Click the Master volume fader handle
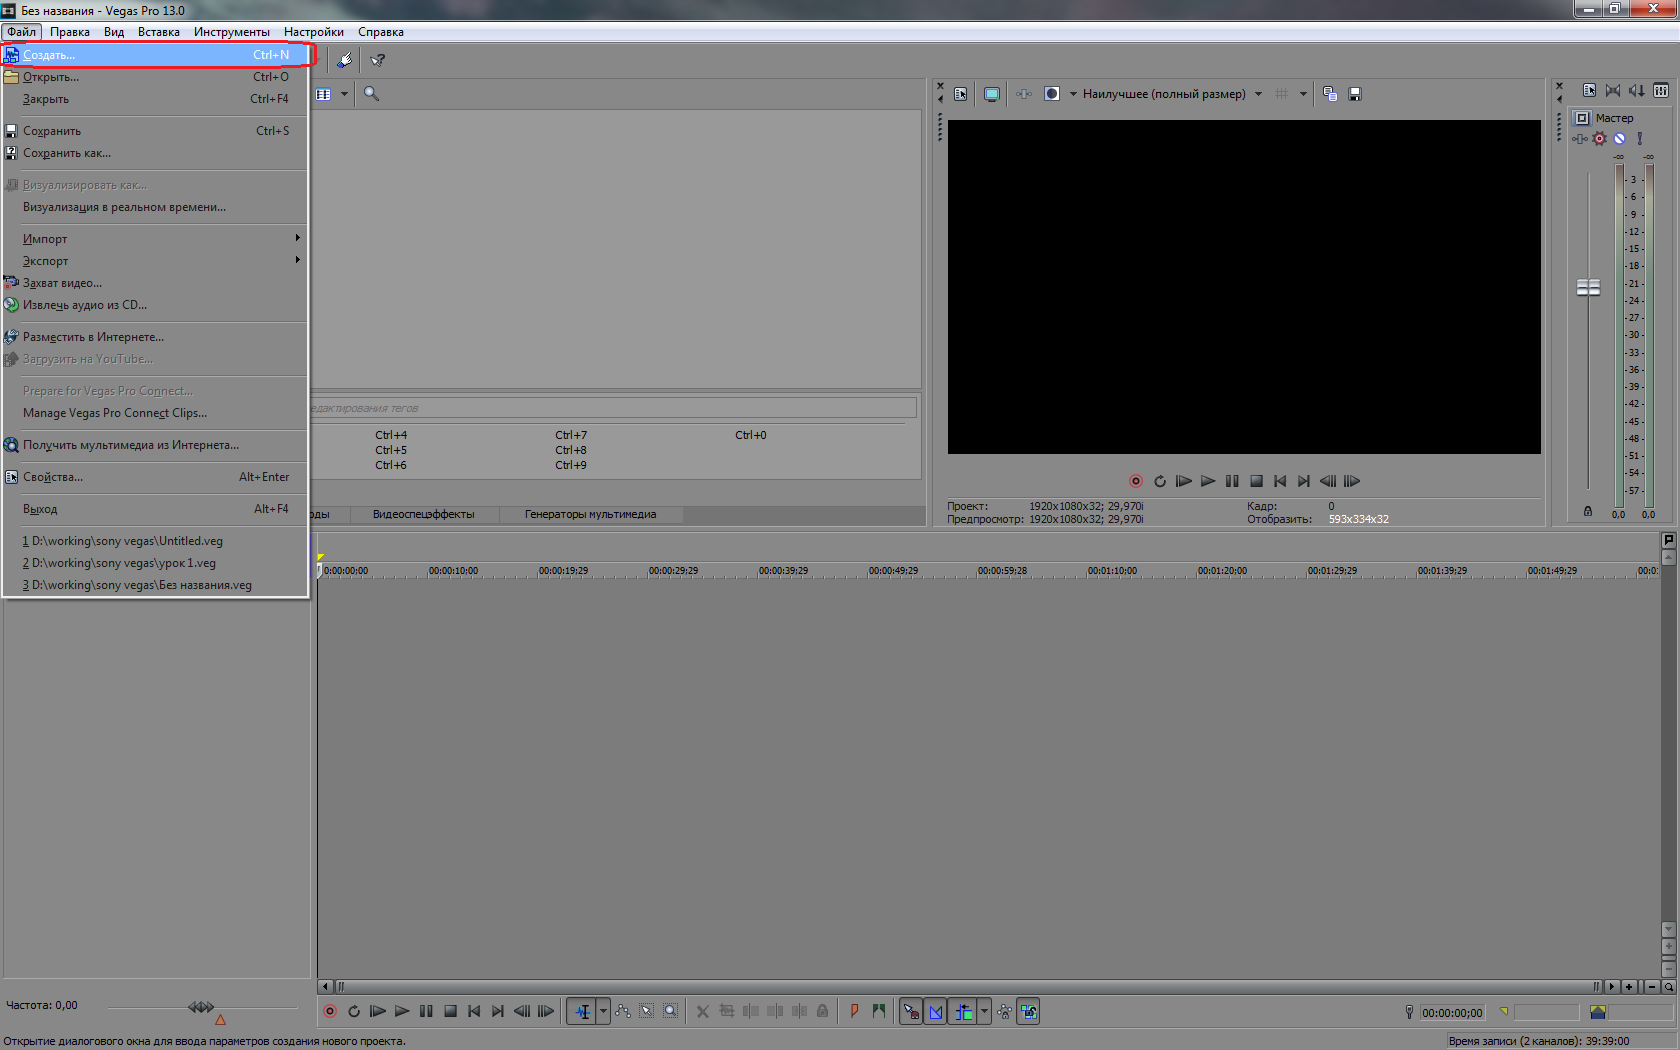1680x1050 pixels. (x=1588, y=288)
